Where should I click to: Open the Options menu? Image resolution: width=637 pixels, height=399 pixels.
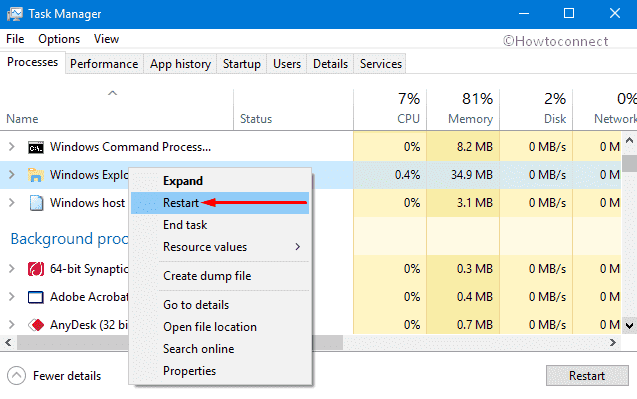tap(59, 39)
